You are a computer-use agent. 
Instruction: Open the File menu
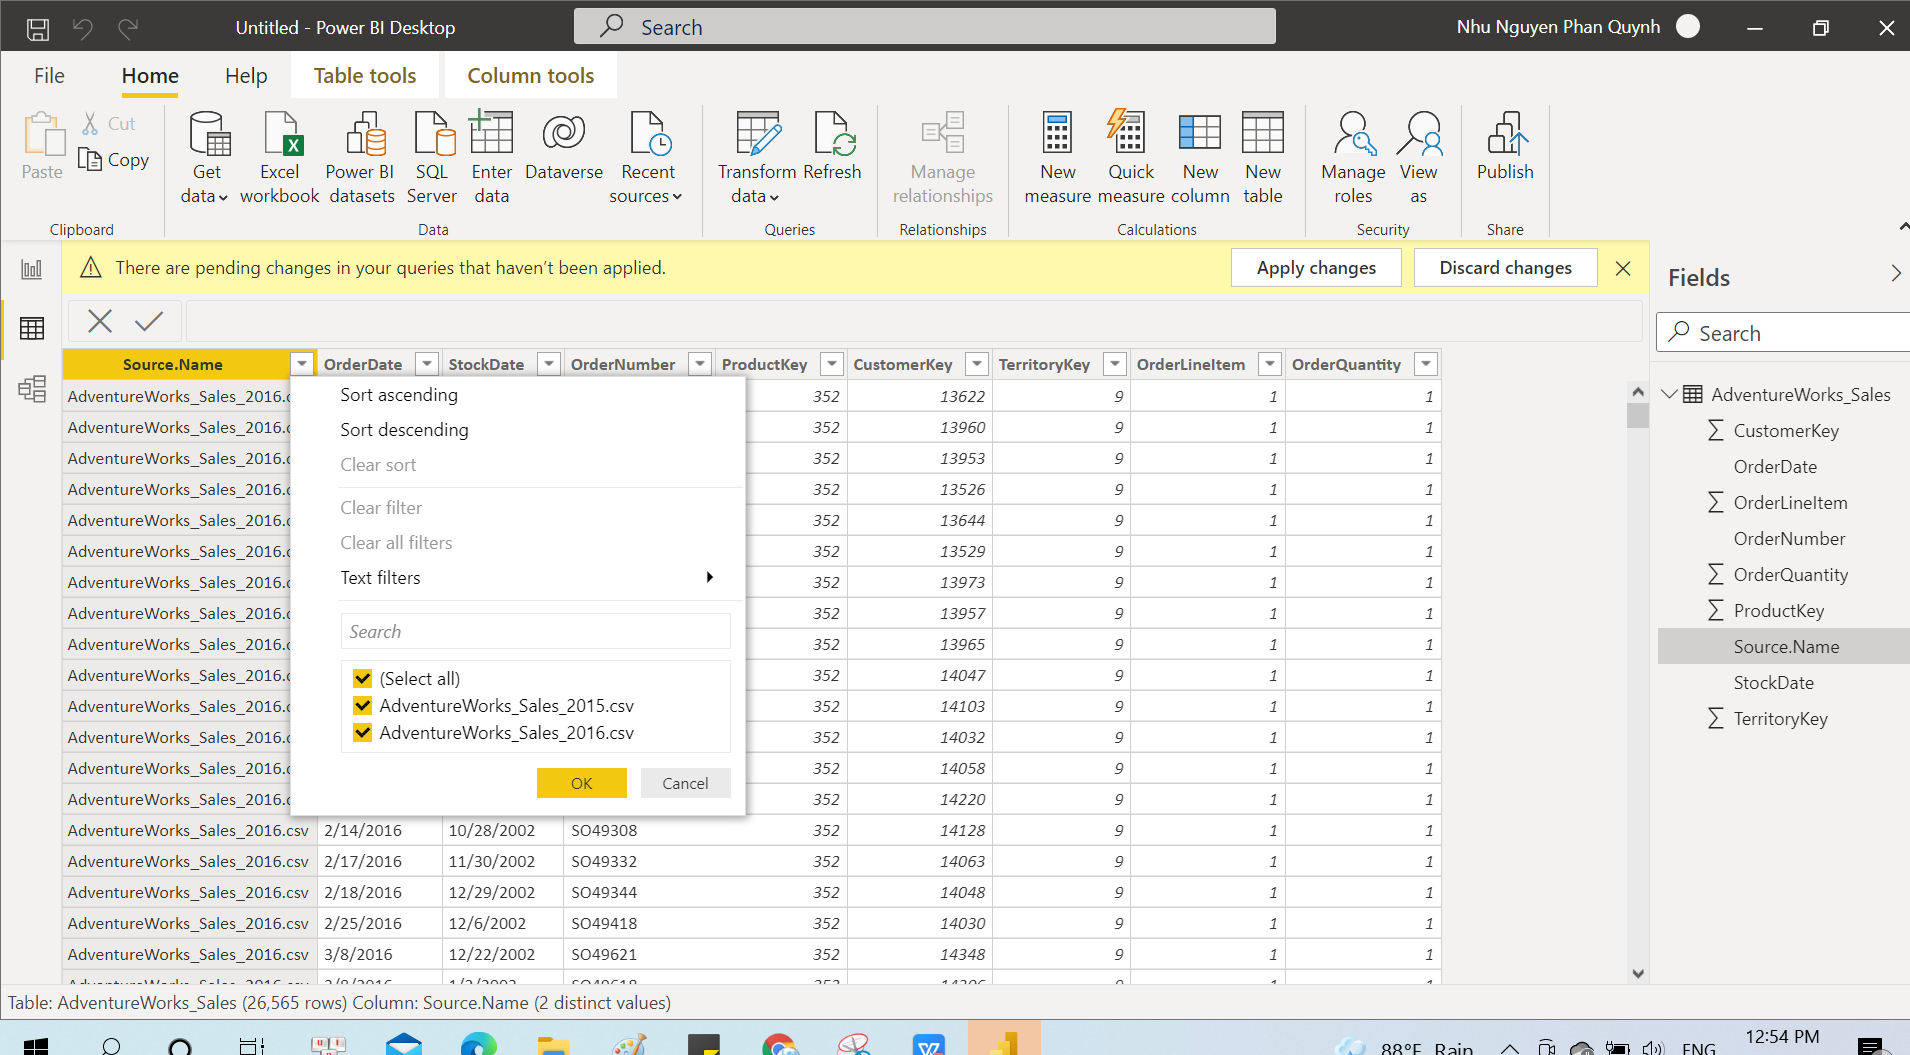point(49,75)
